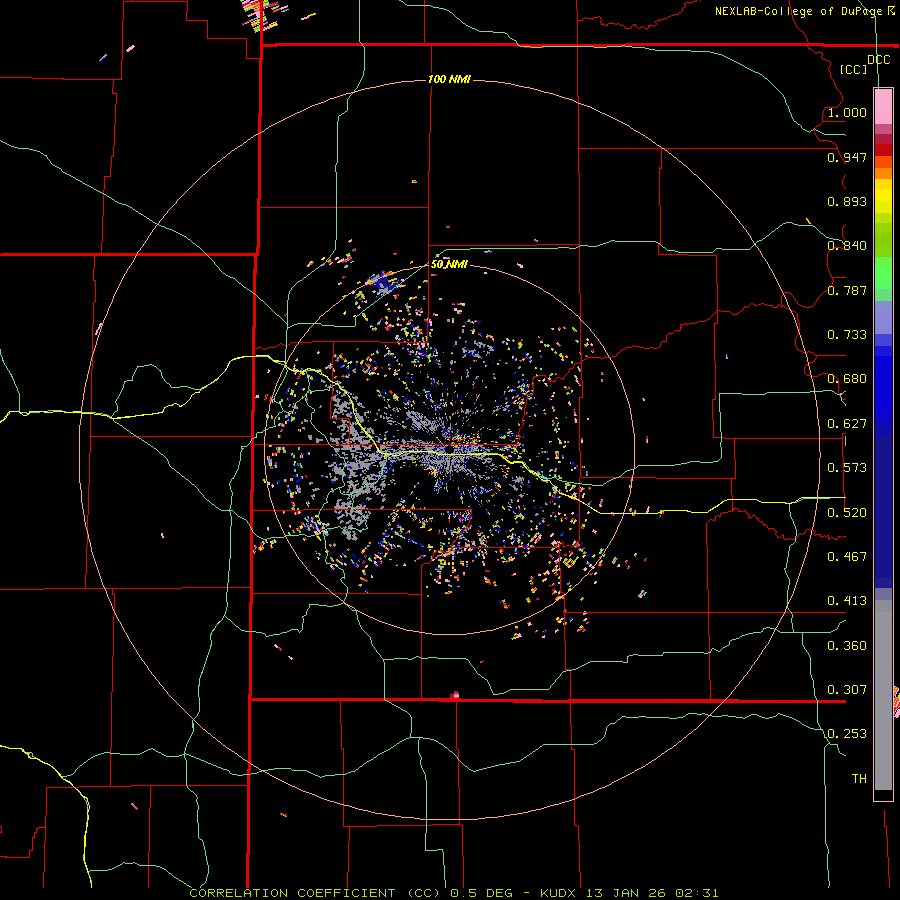
Task: Click the 02:31 timestamp in caption
Action: (x=696, y=893)
